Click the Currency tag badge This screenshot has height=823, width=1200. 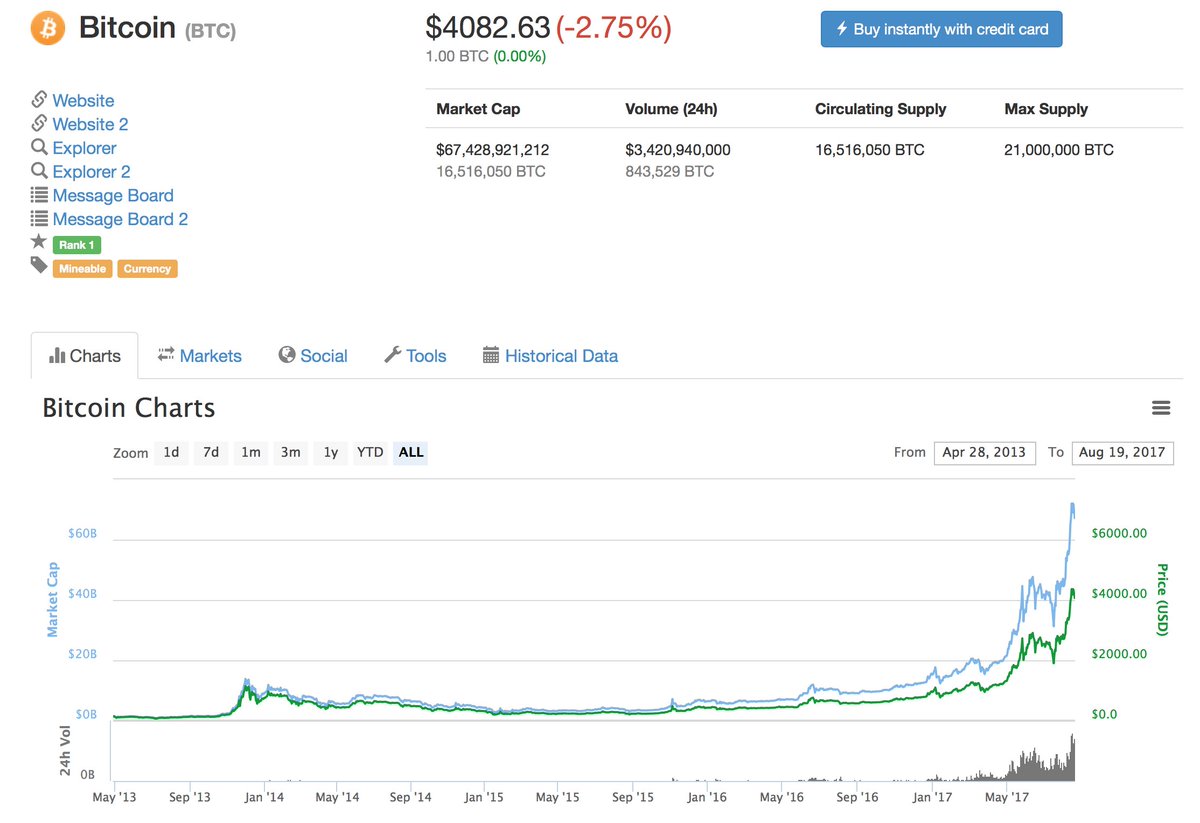(x=147, y=268)
